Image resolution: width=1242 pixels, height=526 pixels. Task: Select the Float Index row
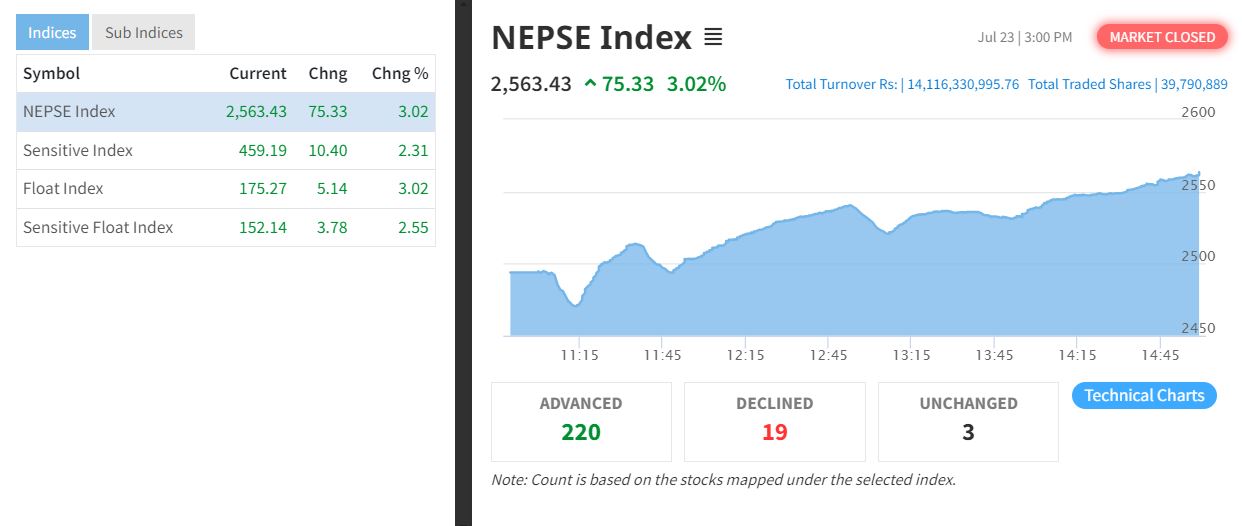coord(226,189)
